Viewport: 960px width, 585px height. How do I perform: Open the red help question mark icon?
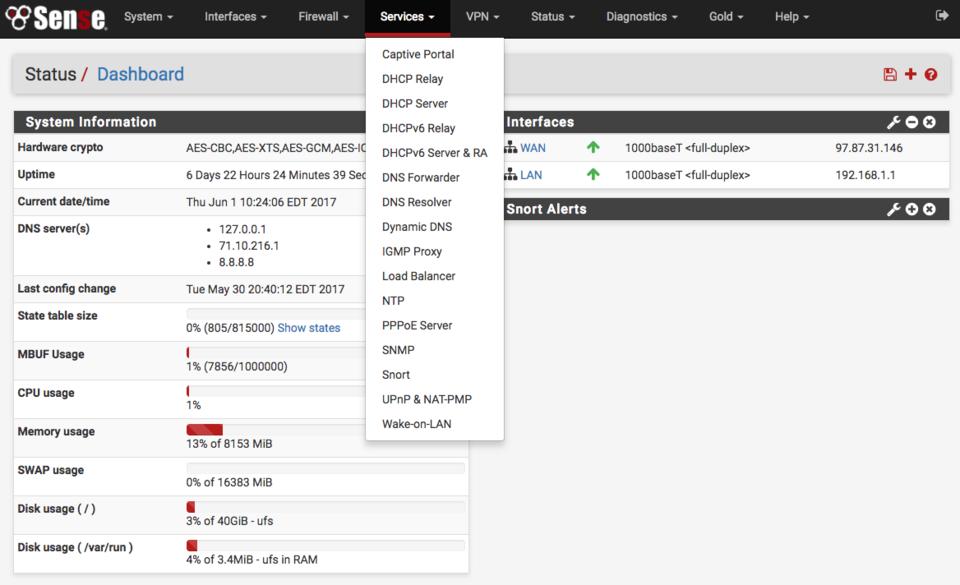[x=931, y=75]
